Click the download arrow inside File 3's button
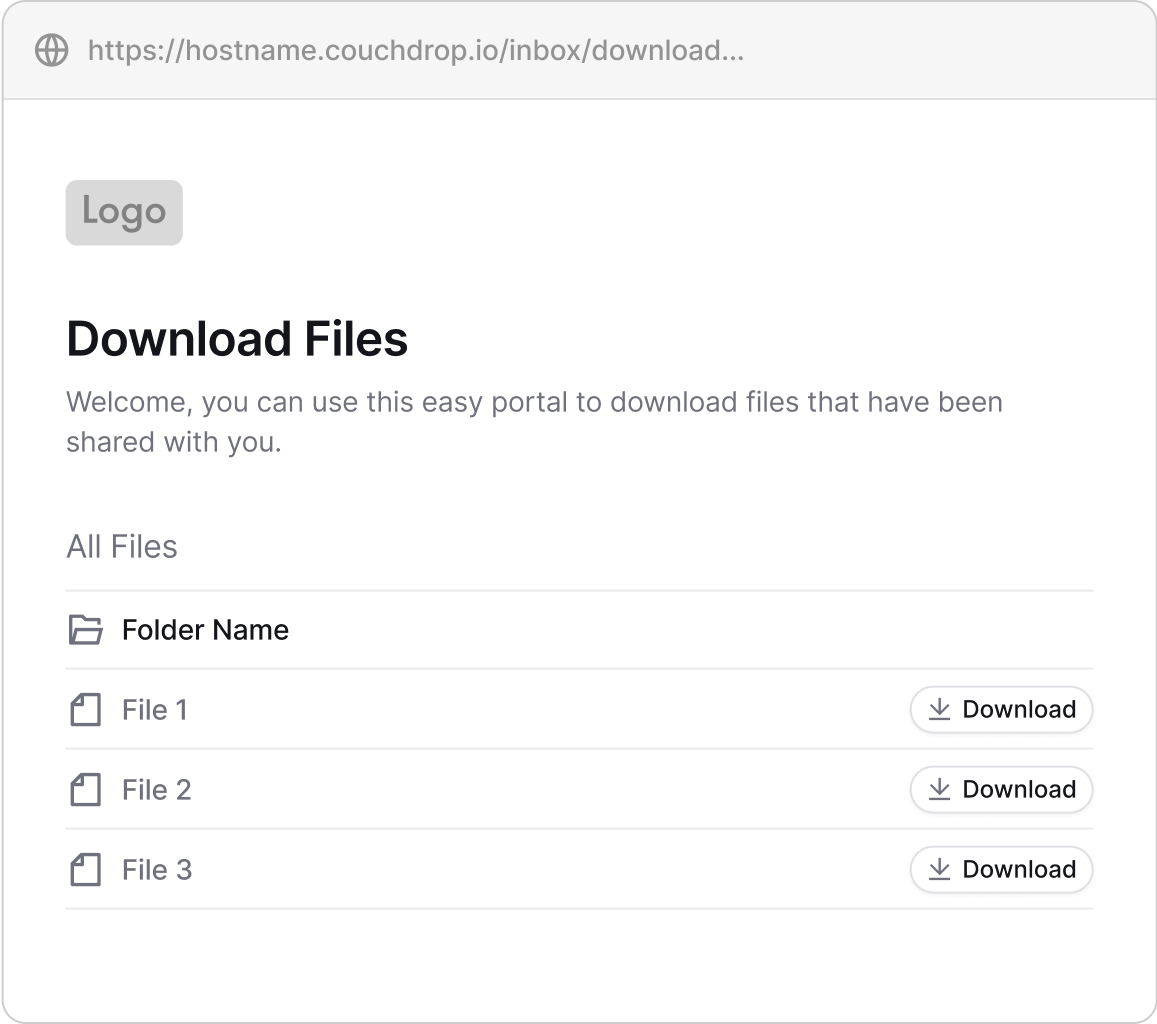 tap(938, 869)
